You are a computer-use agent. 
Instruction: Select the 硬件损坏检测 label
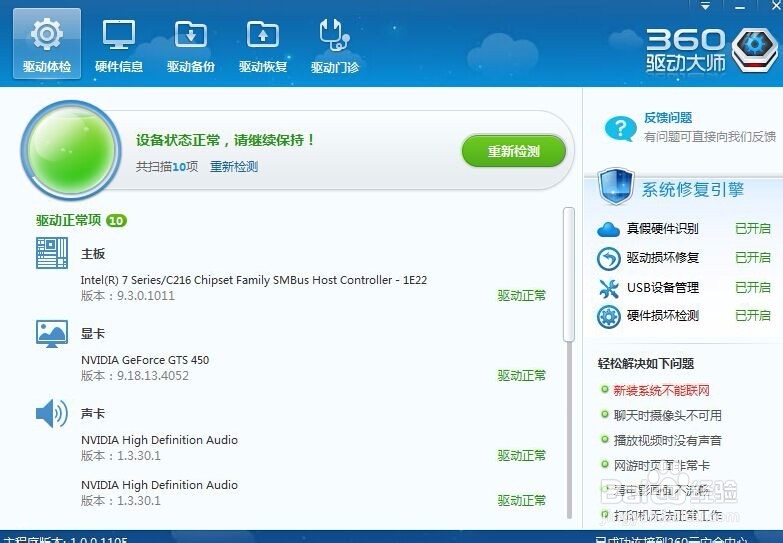click(x=663, y=316)
